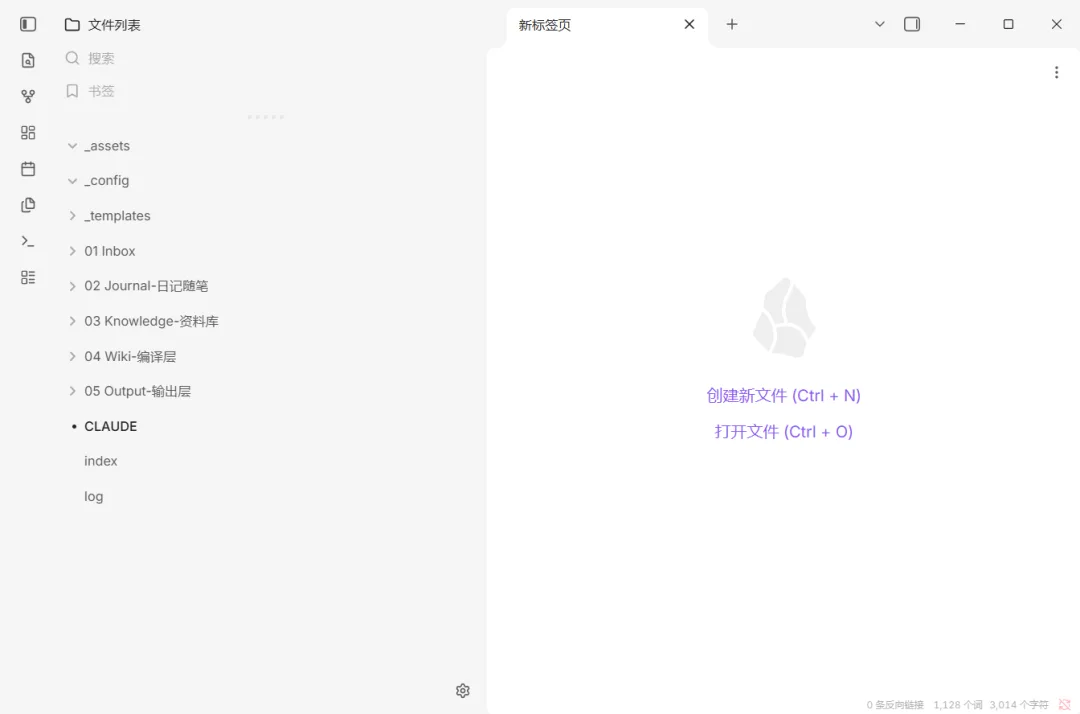This screenshot has height=714, width=1080.
Task: Open the log note
Action: [94, 496]
